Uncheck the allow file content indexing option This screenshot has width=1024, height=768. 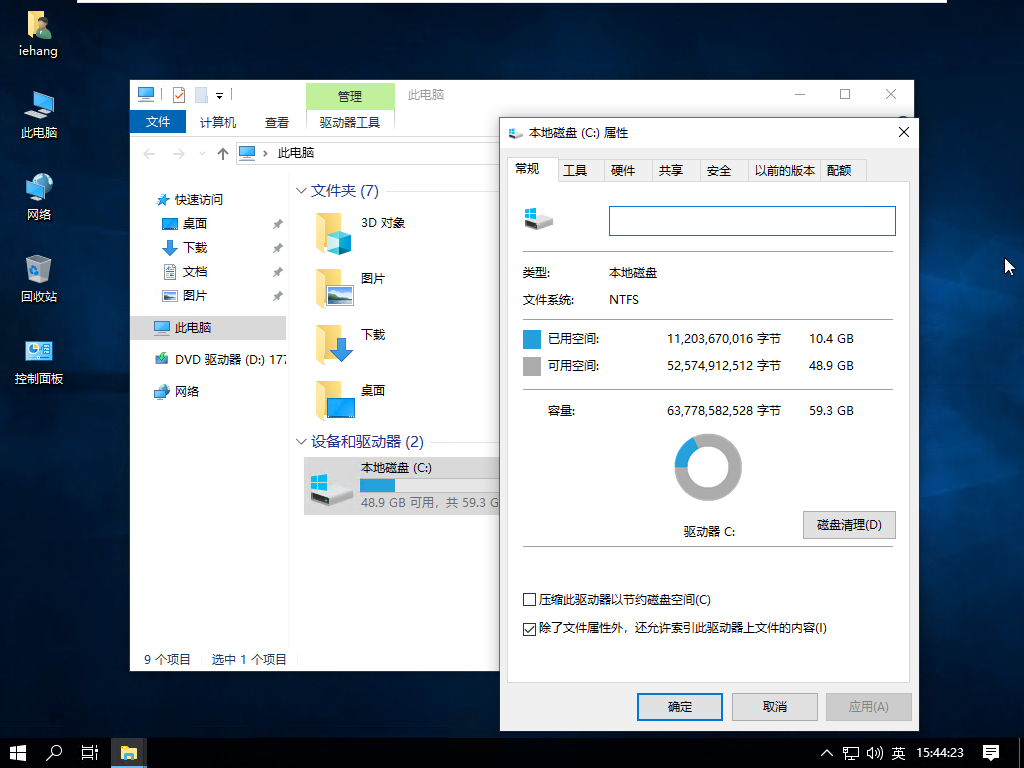coord(529,629)
